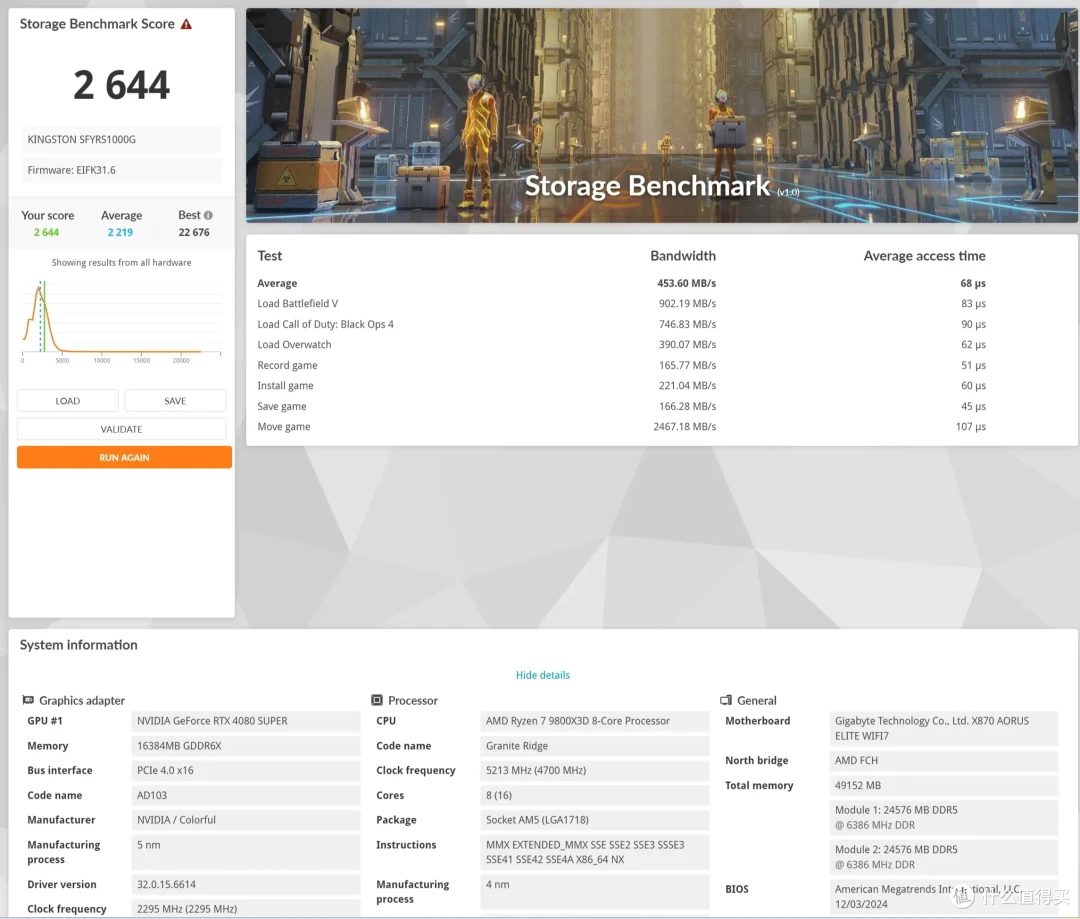
Task: Click the System information heading
Action: click(79, 645)
